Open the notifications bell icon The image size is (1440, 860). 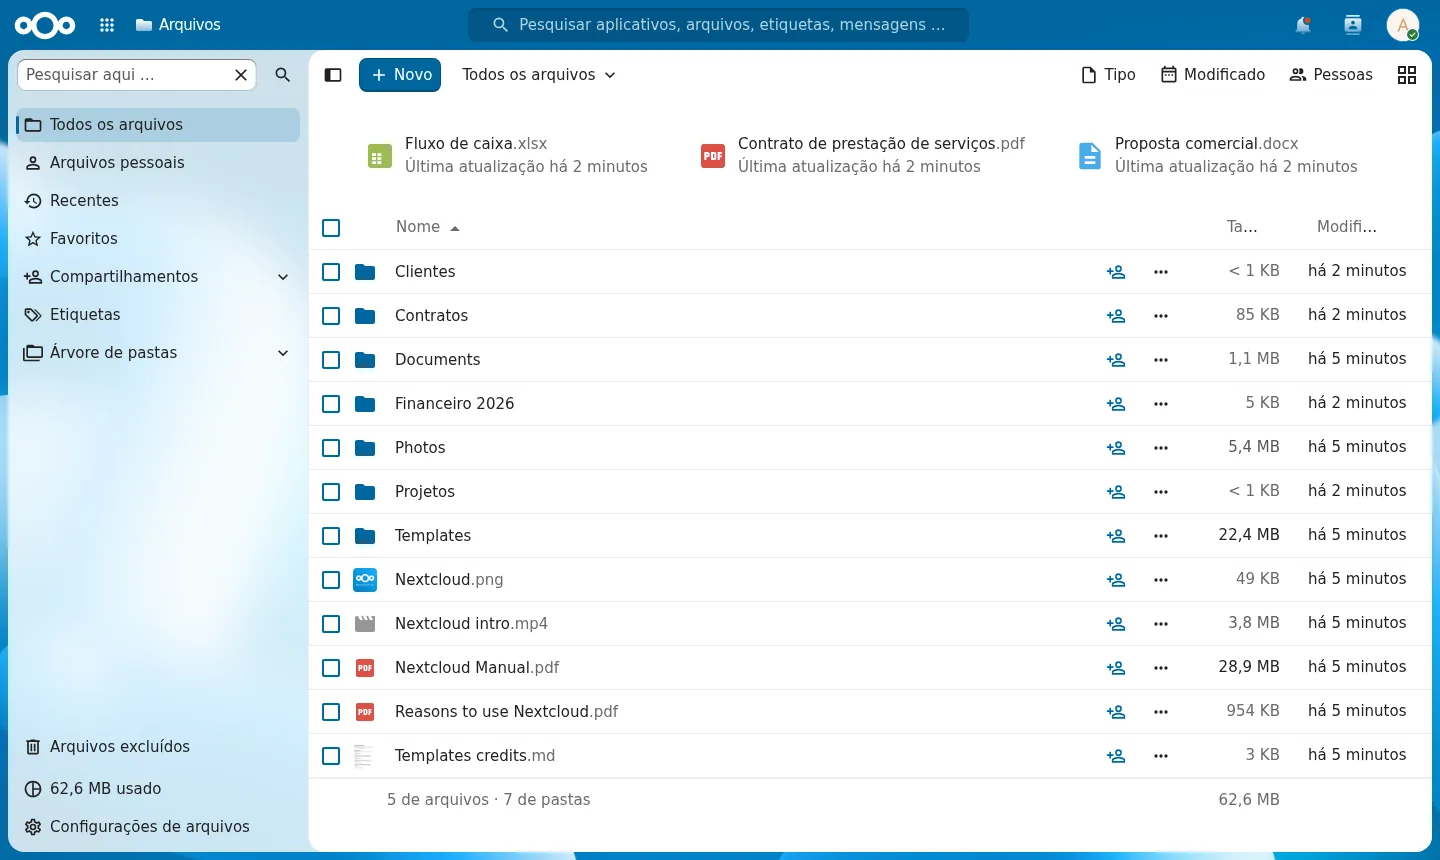point(1303,25)
